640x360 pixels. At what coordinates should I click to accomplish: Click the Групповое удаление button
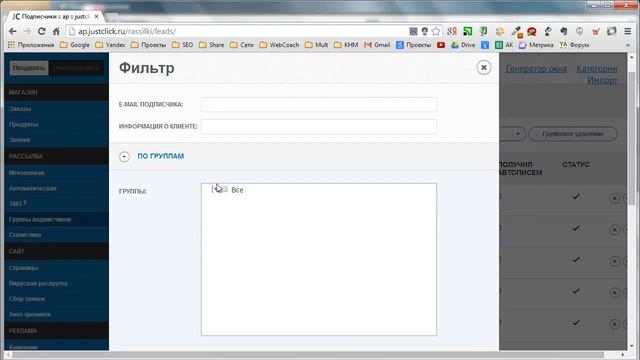pos(573,134)
